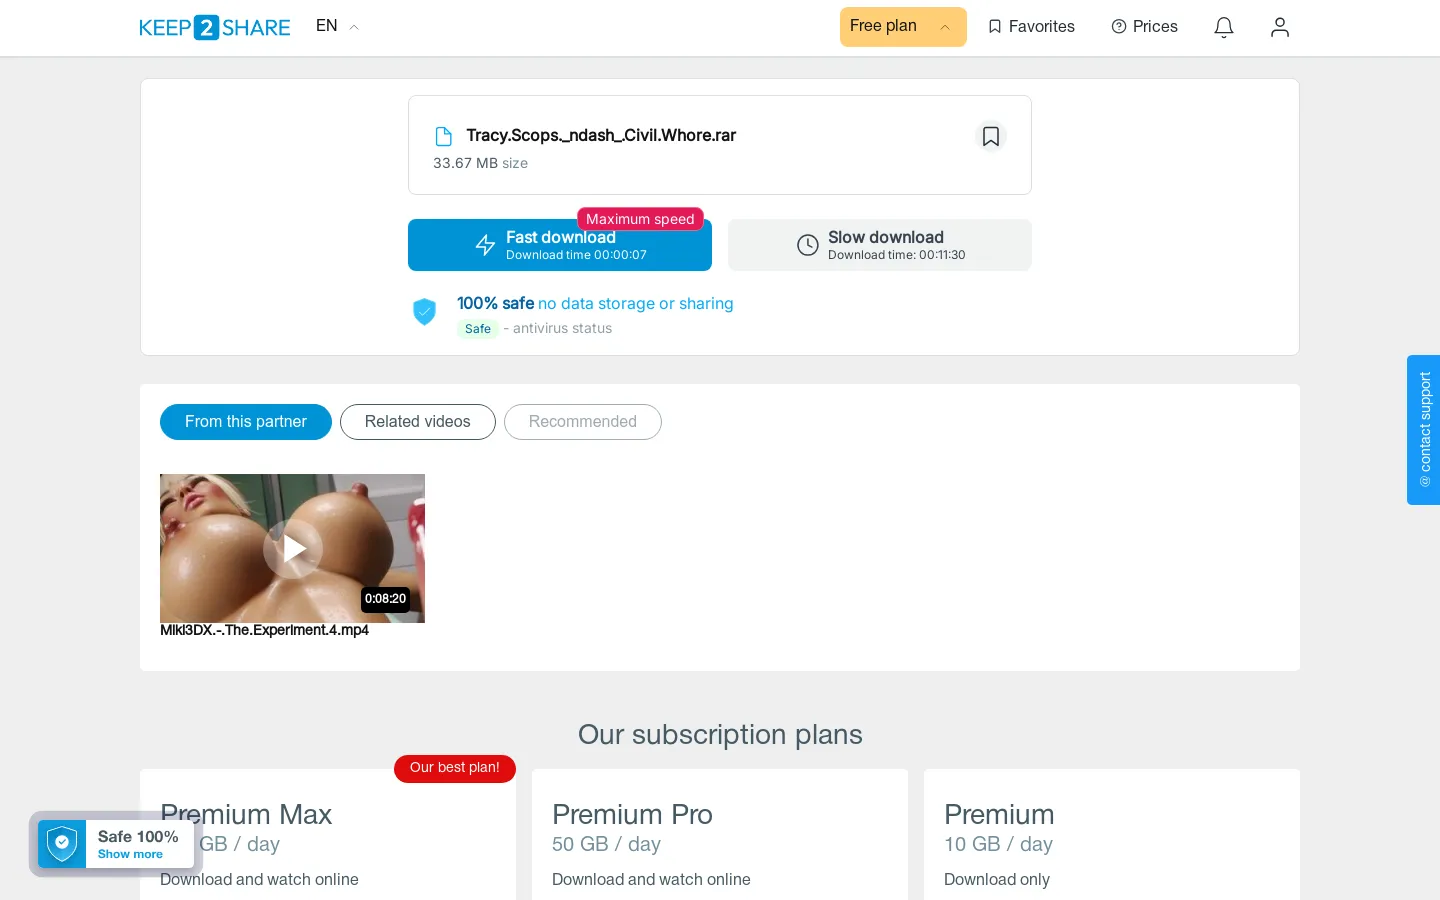Open the contact support side panel
This screenshot has width=1440, height=900.
1424,430
